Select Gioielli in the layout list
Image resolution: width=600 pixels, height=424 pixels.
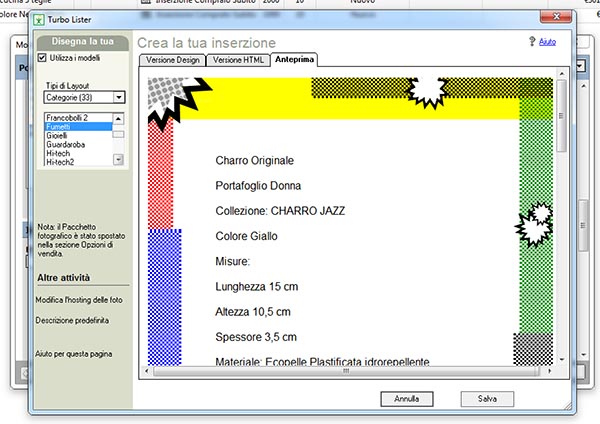tap(78, 135)
